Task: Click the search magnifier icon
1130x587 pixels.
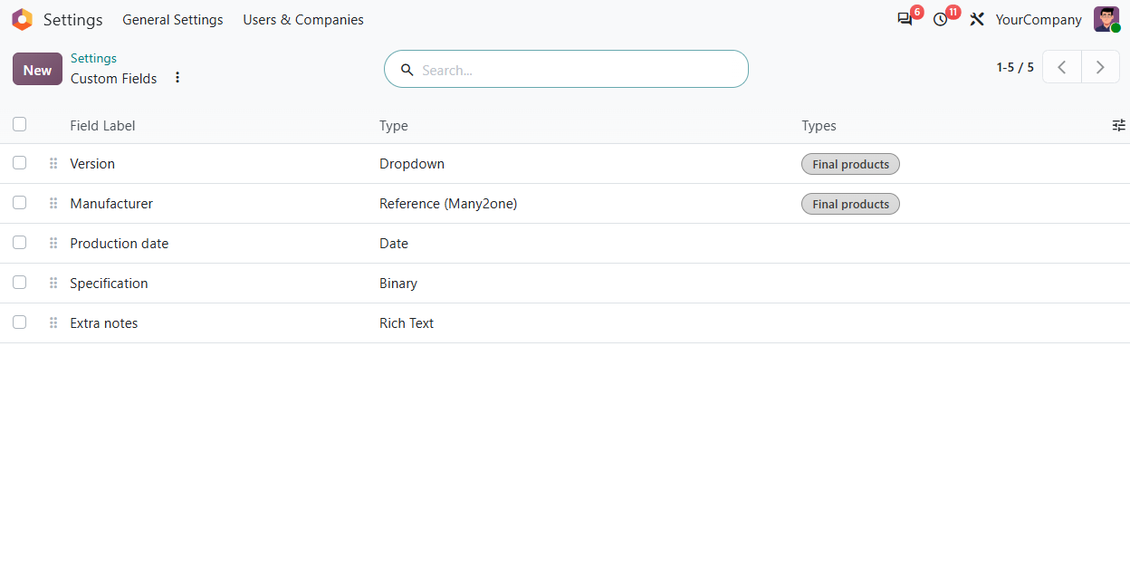Action: pyautogui.click(x=407, y=70)
